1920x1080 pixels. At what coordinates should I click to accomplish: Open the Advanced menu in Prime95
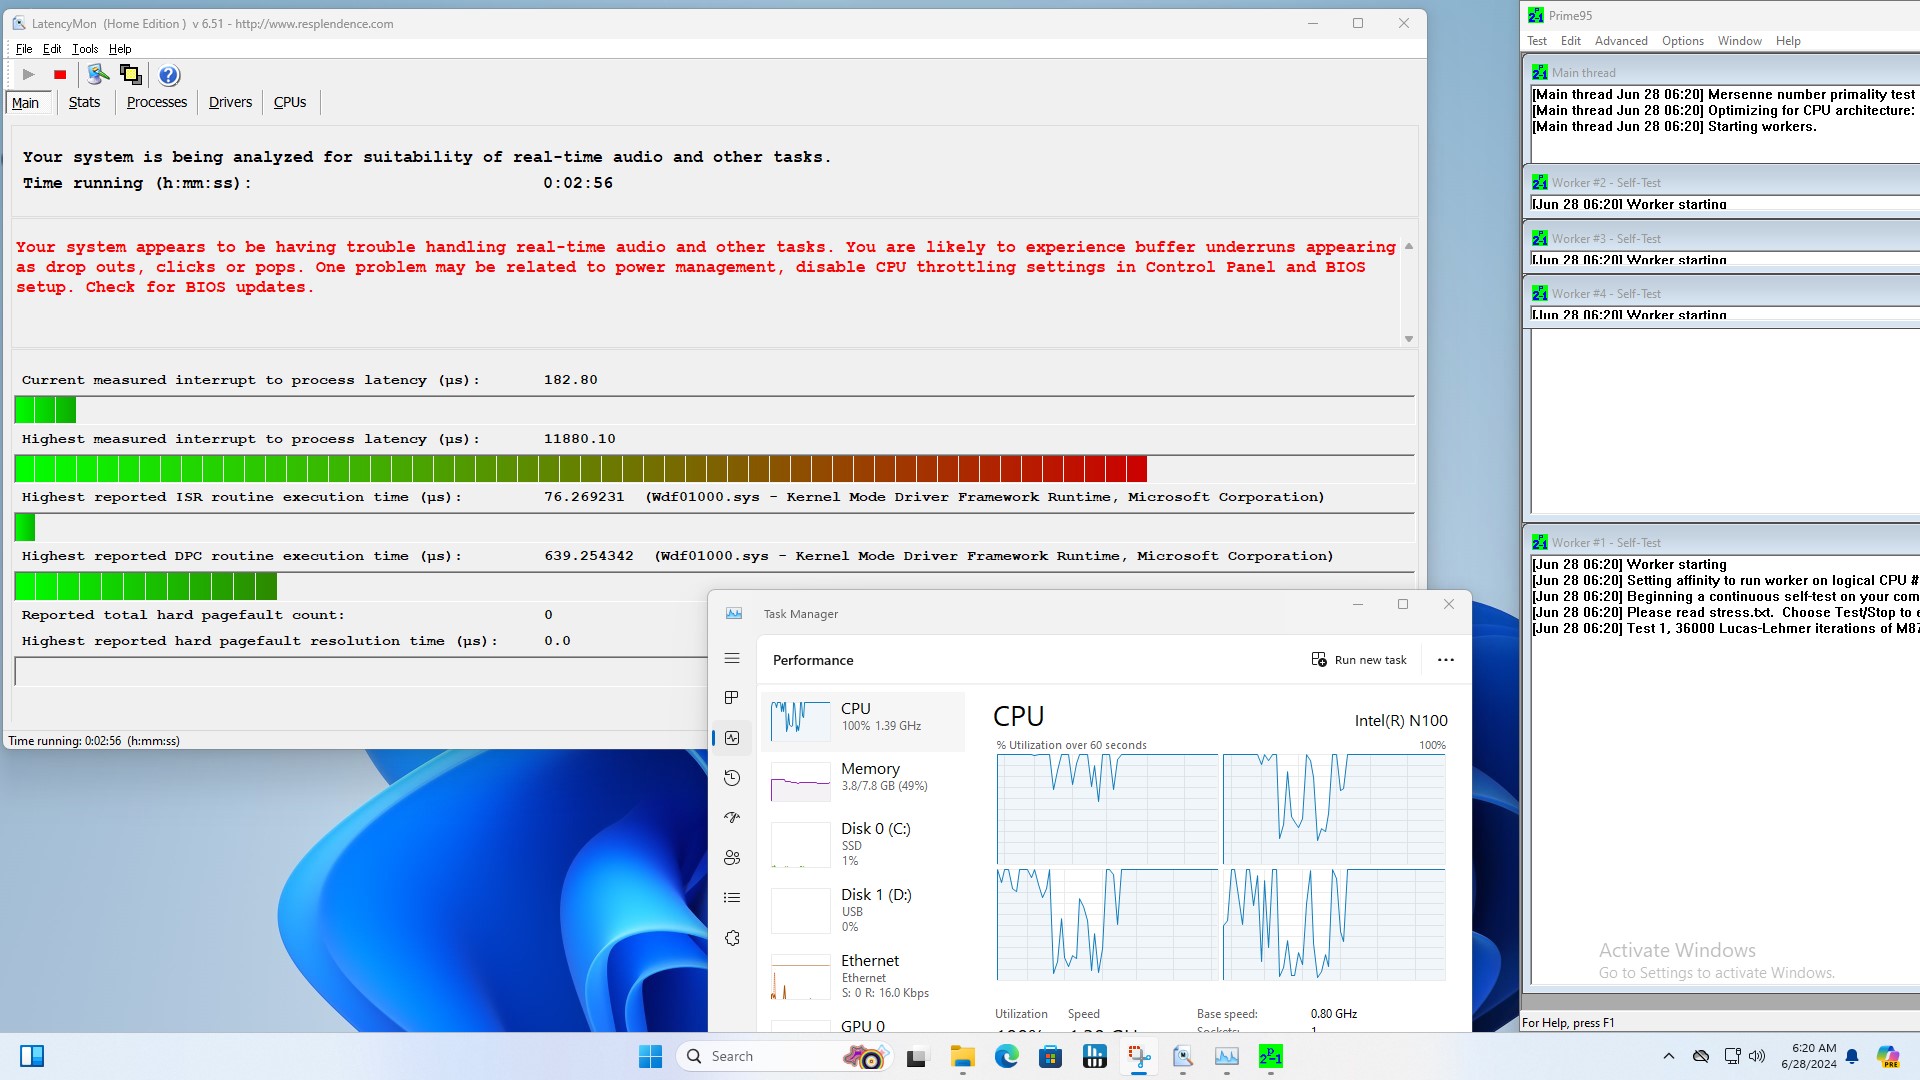pos(1620,41)
